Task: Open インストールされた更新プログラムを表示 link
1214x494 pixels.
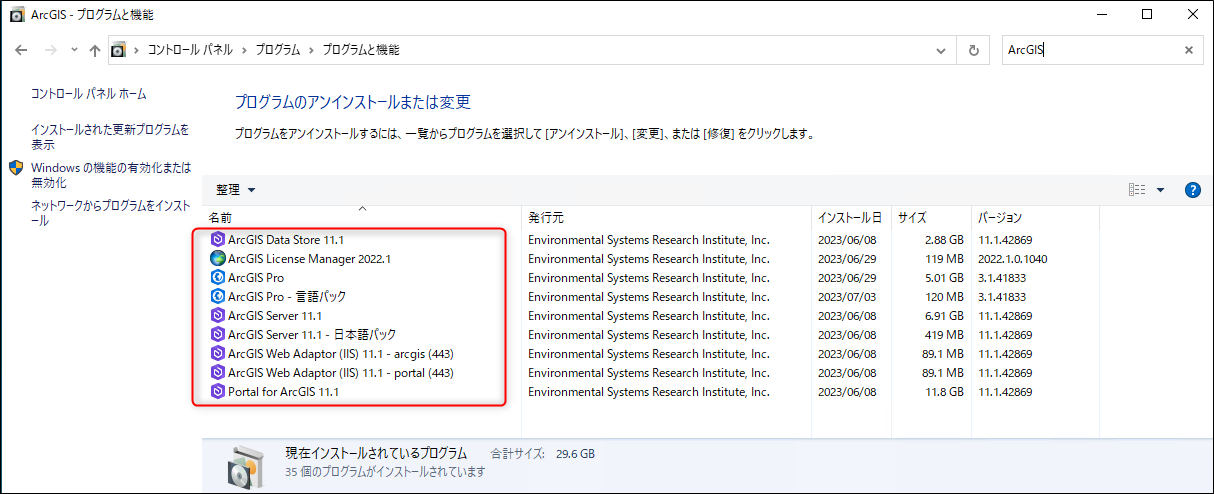Action: pyautogui.click(x=110, y=137)
